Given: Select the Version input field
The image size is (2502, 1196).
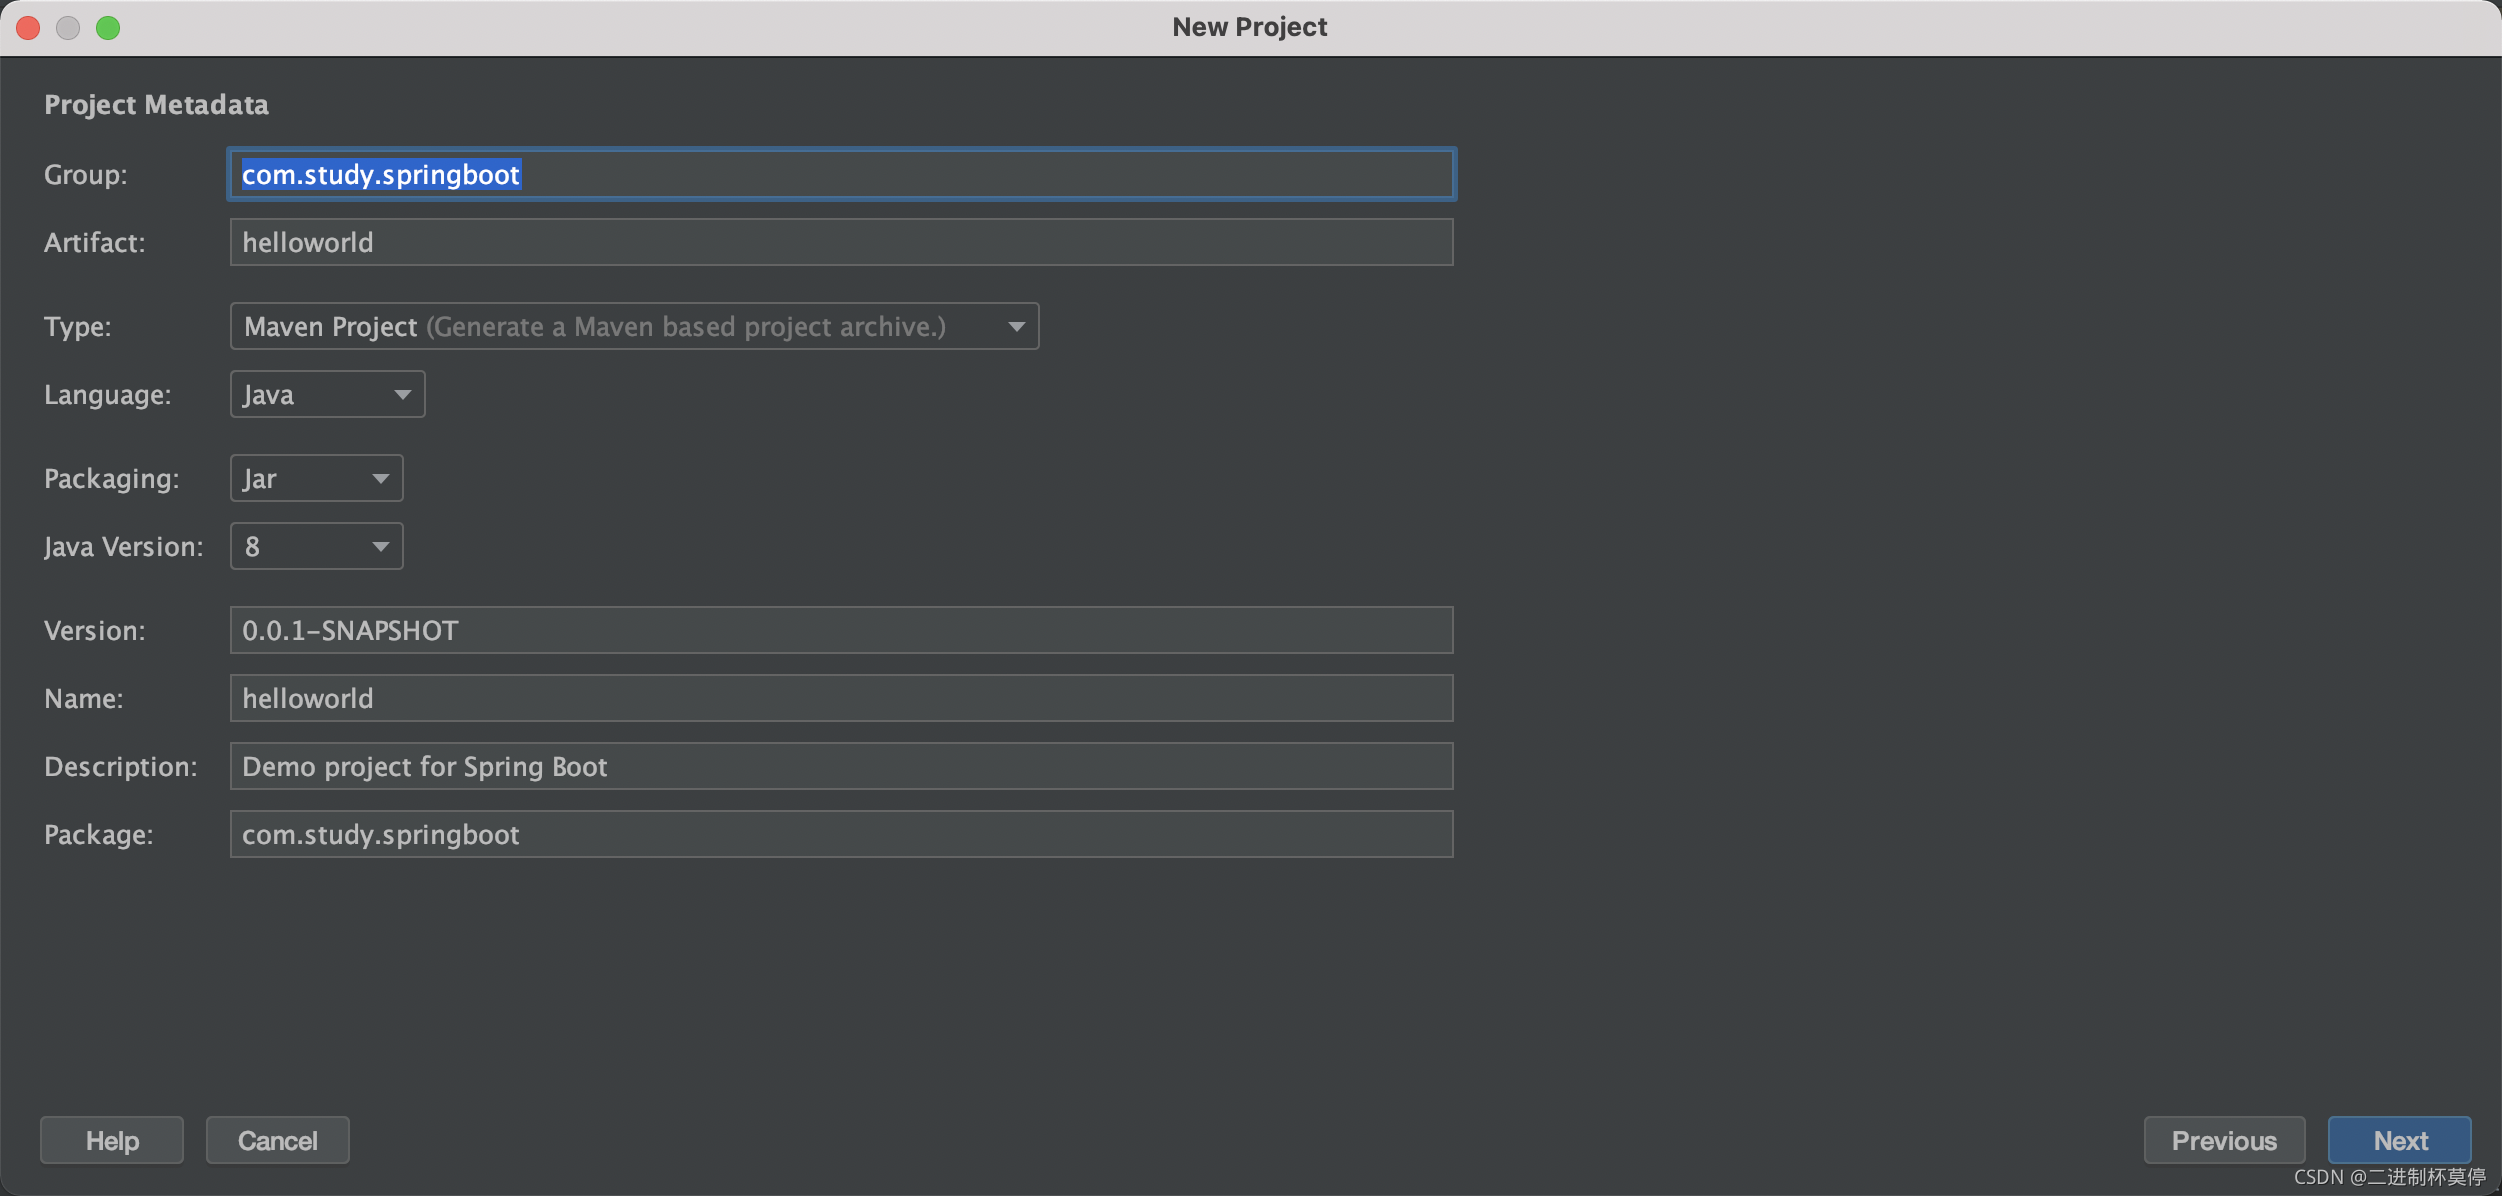Looking at the screenshot, I should coord(841,628).
